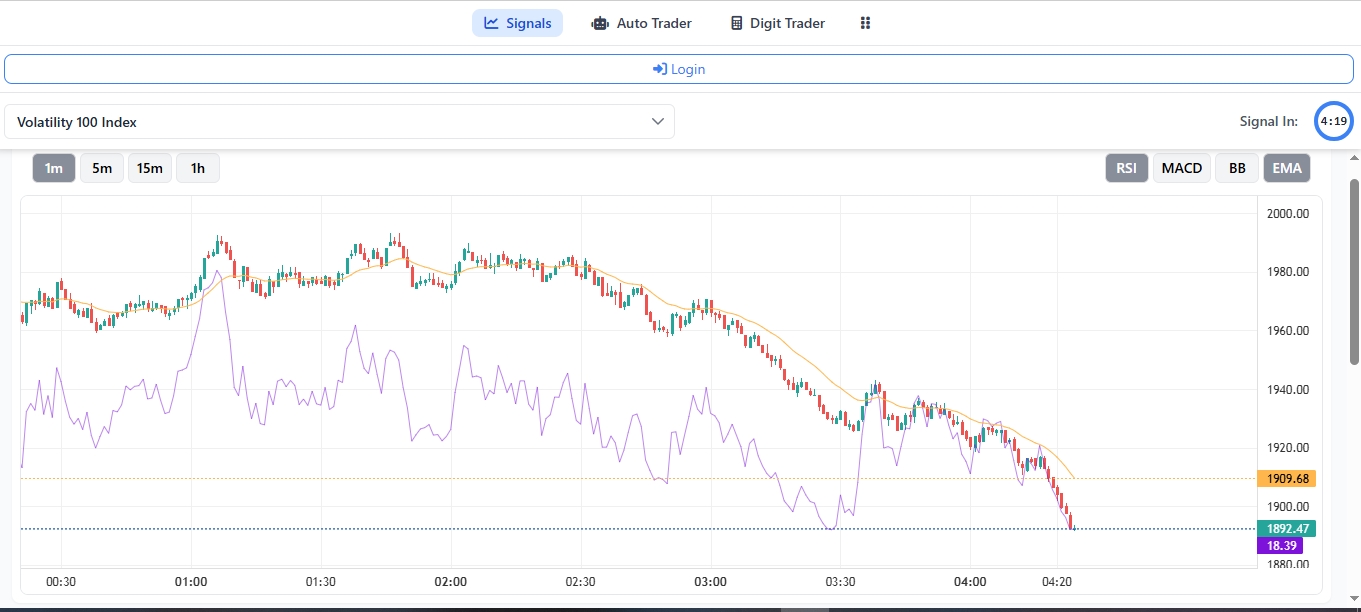Click the calculator icon beside Digit Trader

(x=737, y=23)
